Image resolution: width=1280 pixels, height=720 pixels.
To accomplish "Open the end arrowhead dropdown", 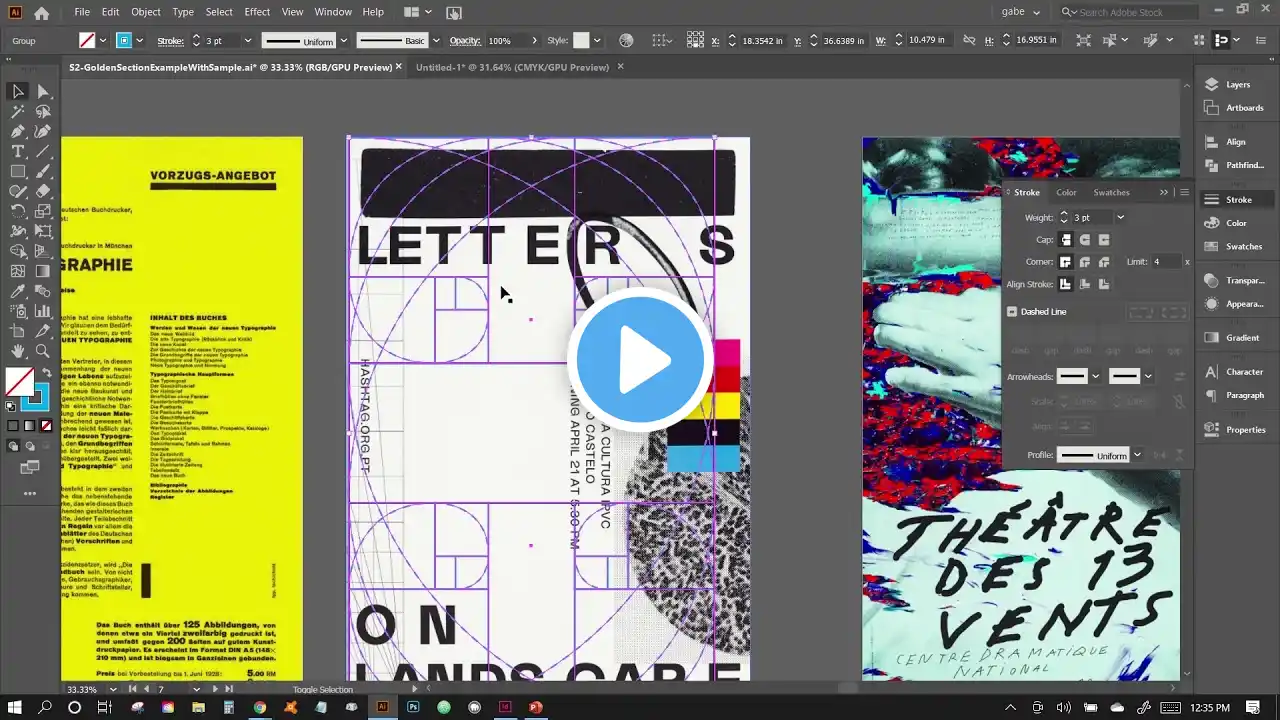I will [x=1148, y=377].
